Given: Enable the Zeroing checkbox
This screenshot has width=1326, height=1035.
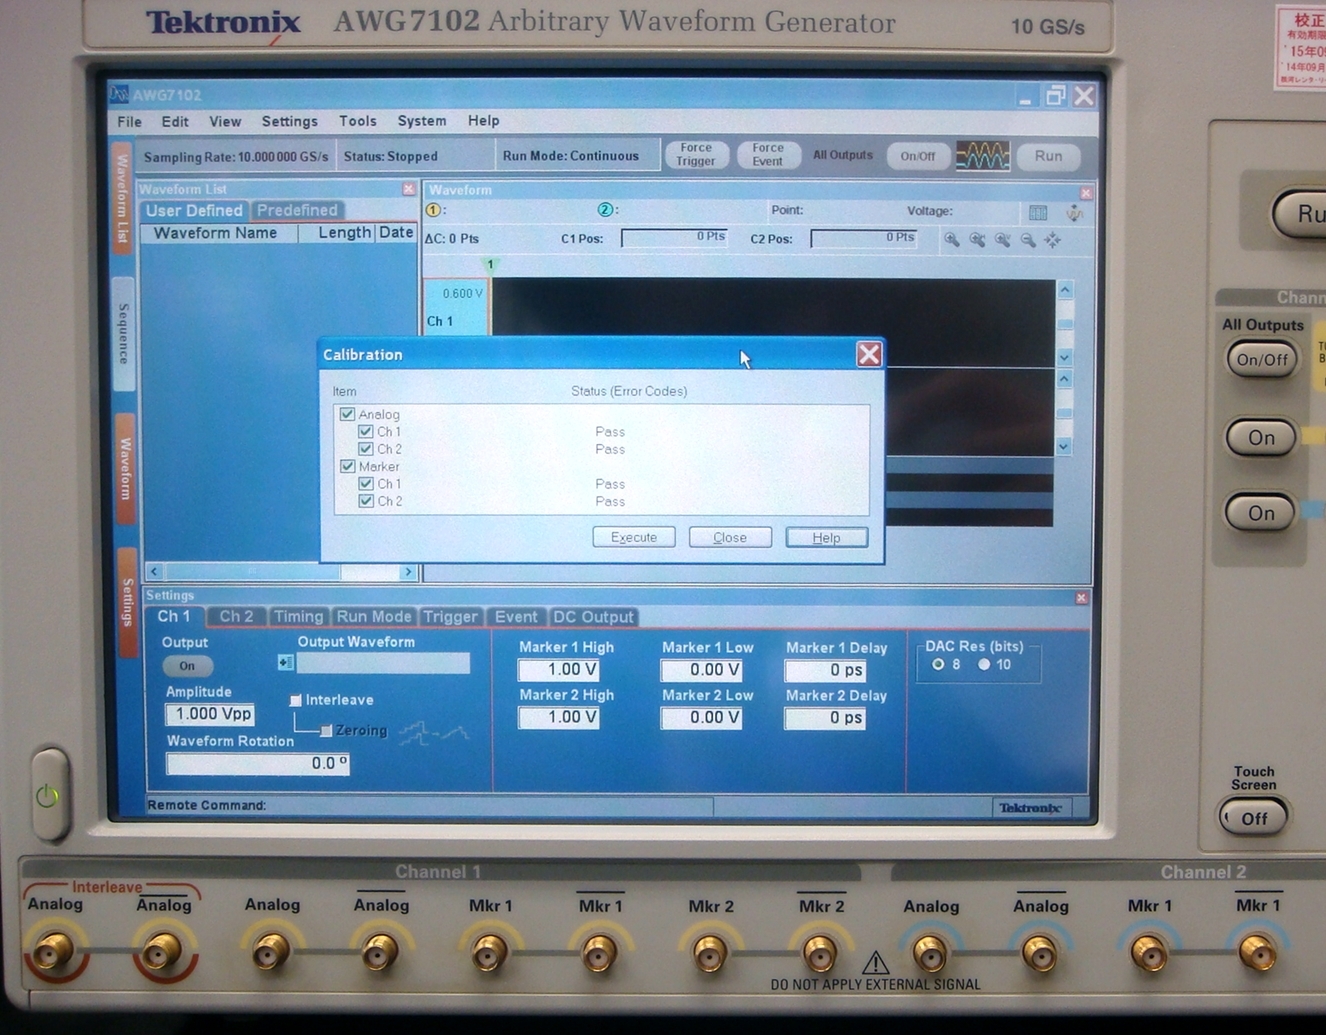Looking at the screenshot, I should click(326, 731).
